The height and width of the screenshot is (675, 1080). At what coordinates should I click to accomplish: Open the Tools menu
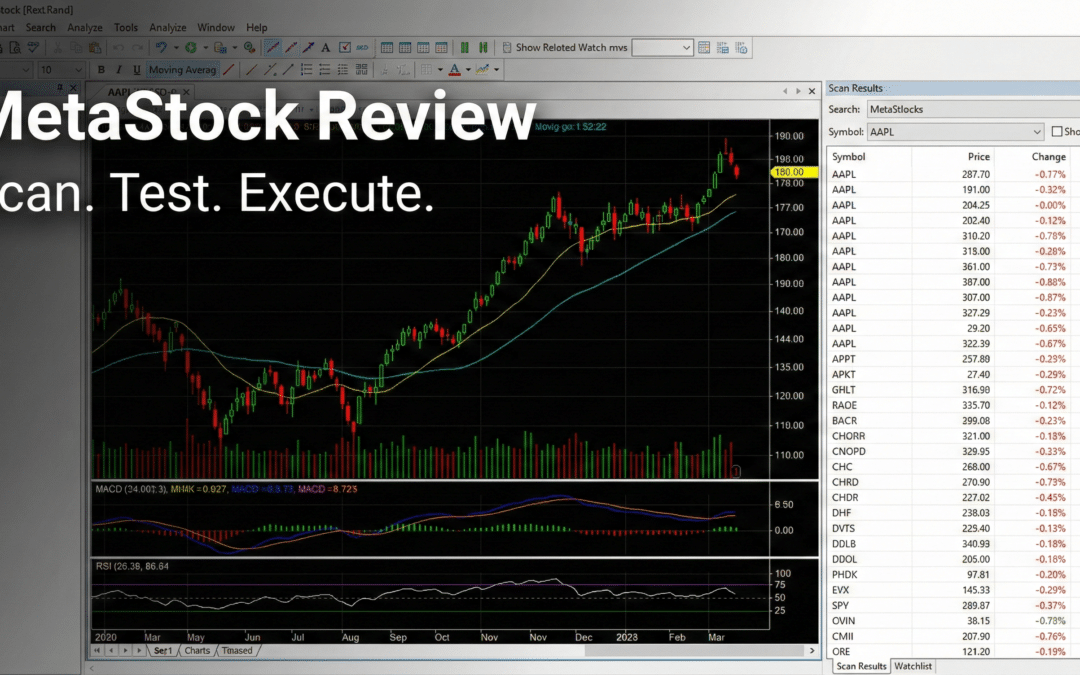tap(125, 28)
